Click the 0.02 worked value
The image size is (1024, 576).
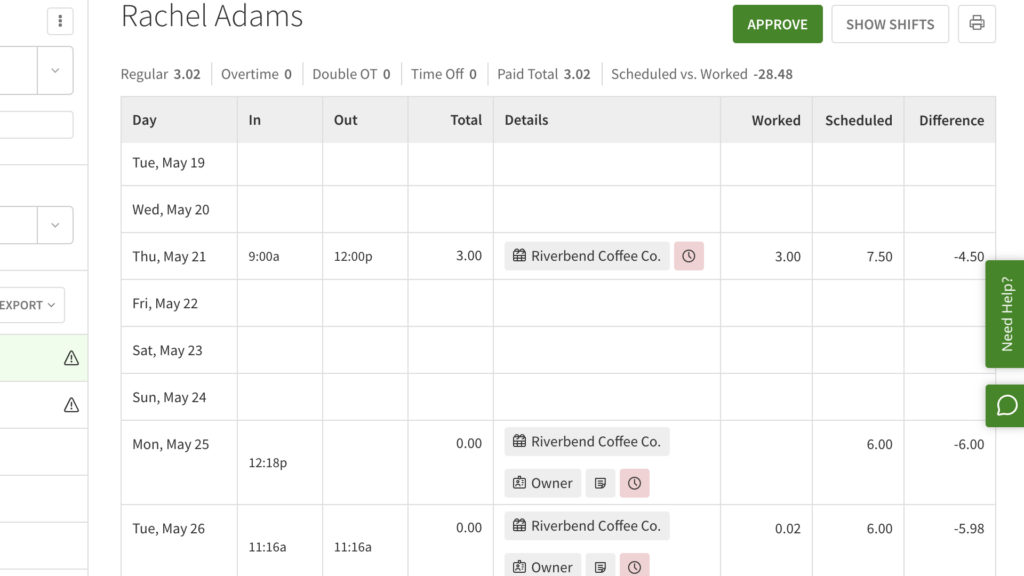(788, 529)
